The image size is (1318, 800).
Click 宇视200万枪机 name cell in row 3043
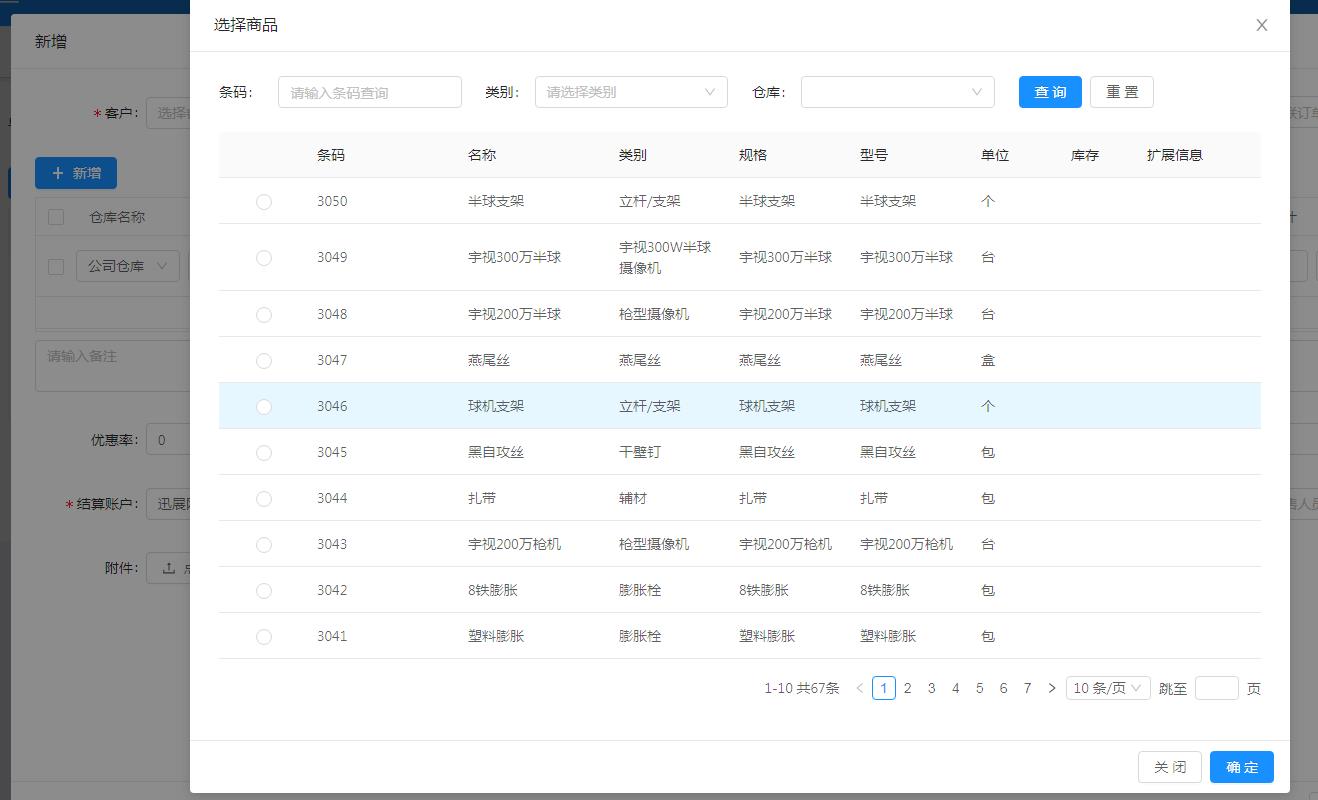(x=515, y=544)
